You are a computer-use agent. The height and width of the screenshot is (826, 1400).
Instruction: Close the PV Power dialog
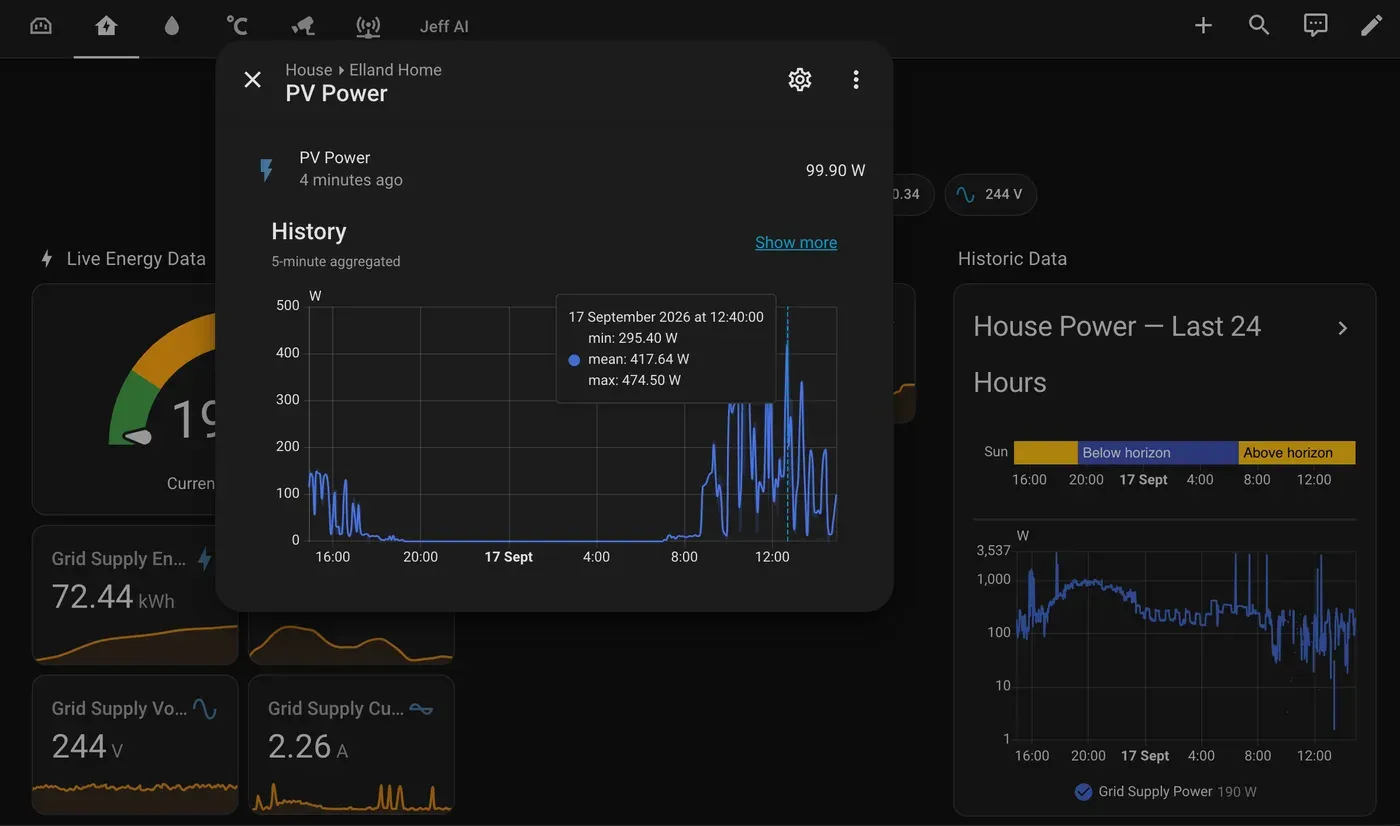coord(253,80)
